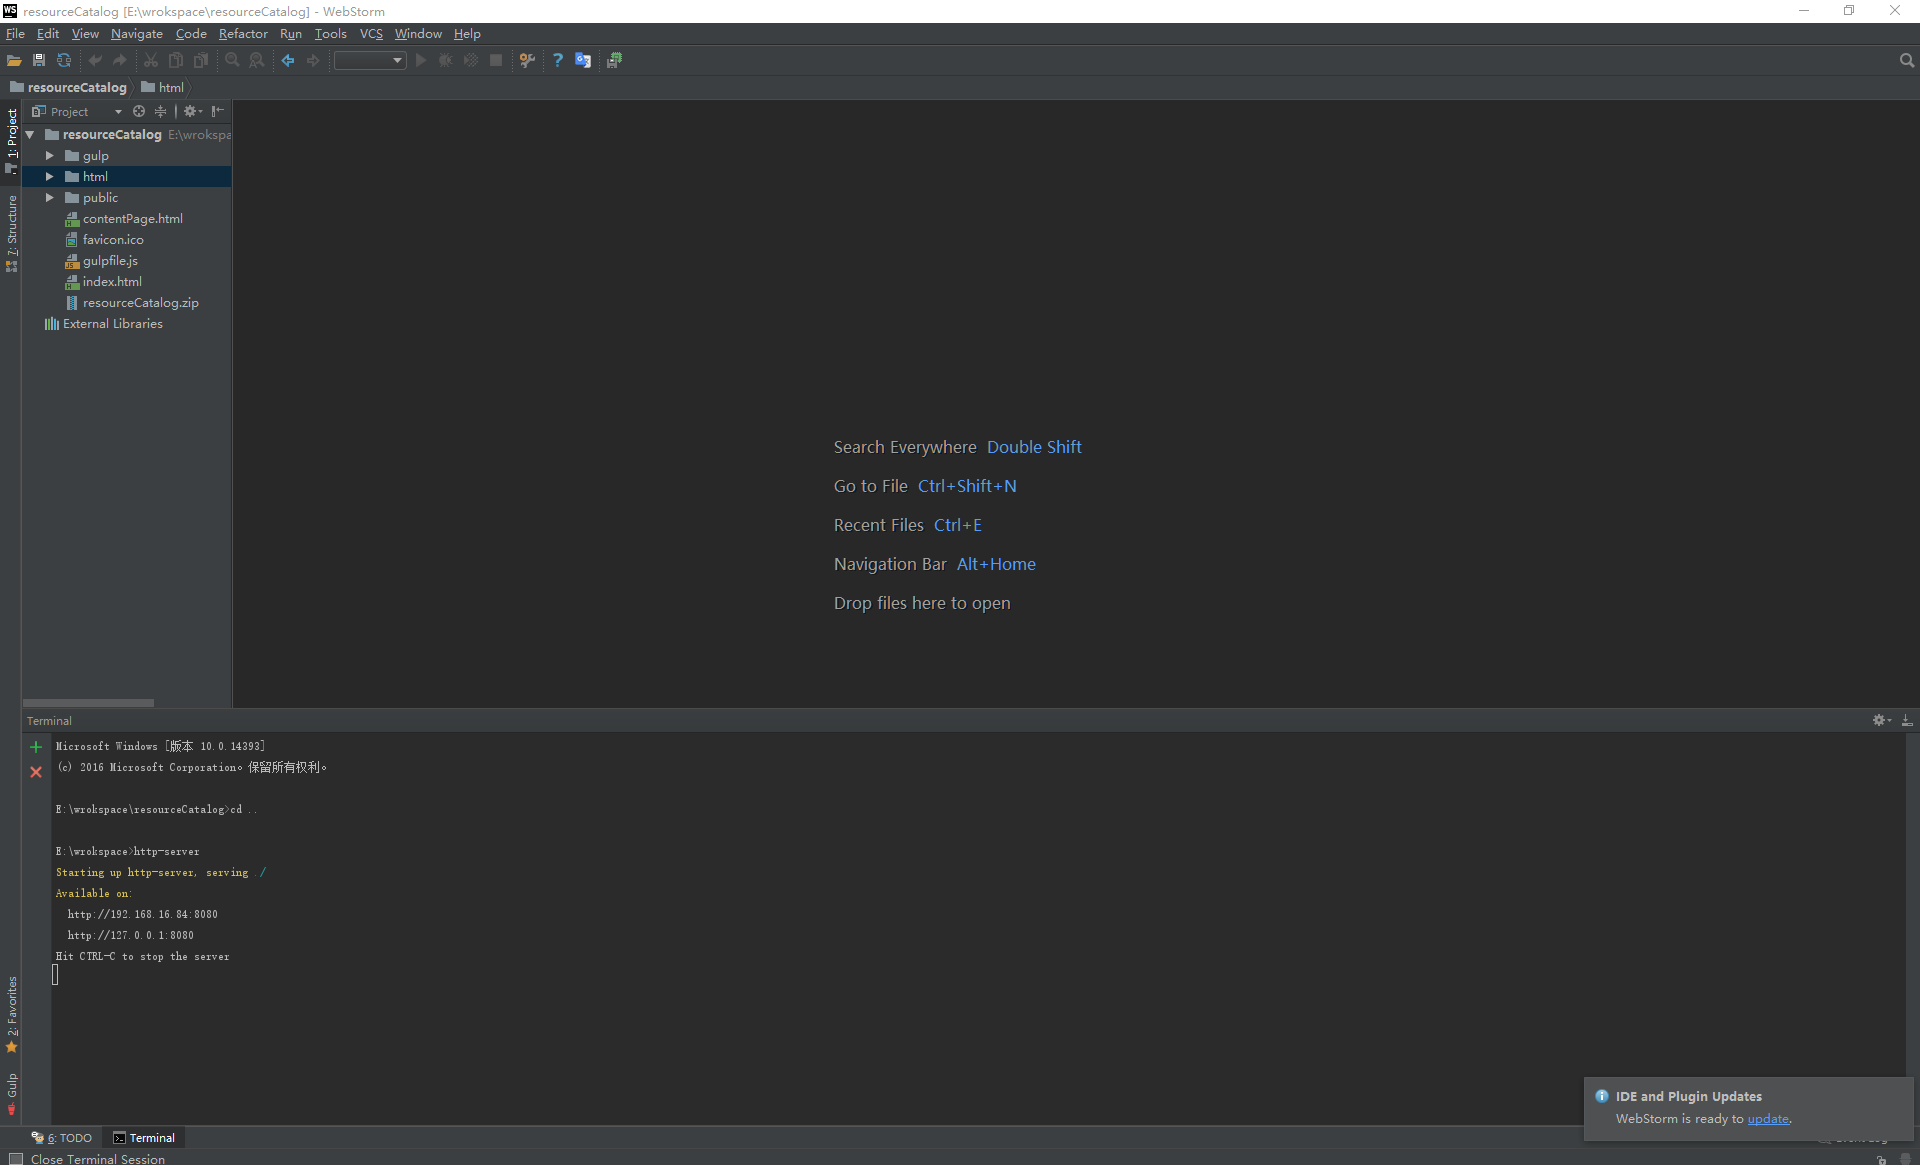The image size is (1920, 1165).
Task: Click the Run play icon
Action: click(x=421, y=60)
